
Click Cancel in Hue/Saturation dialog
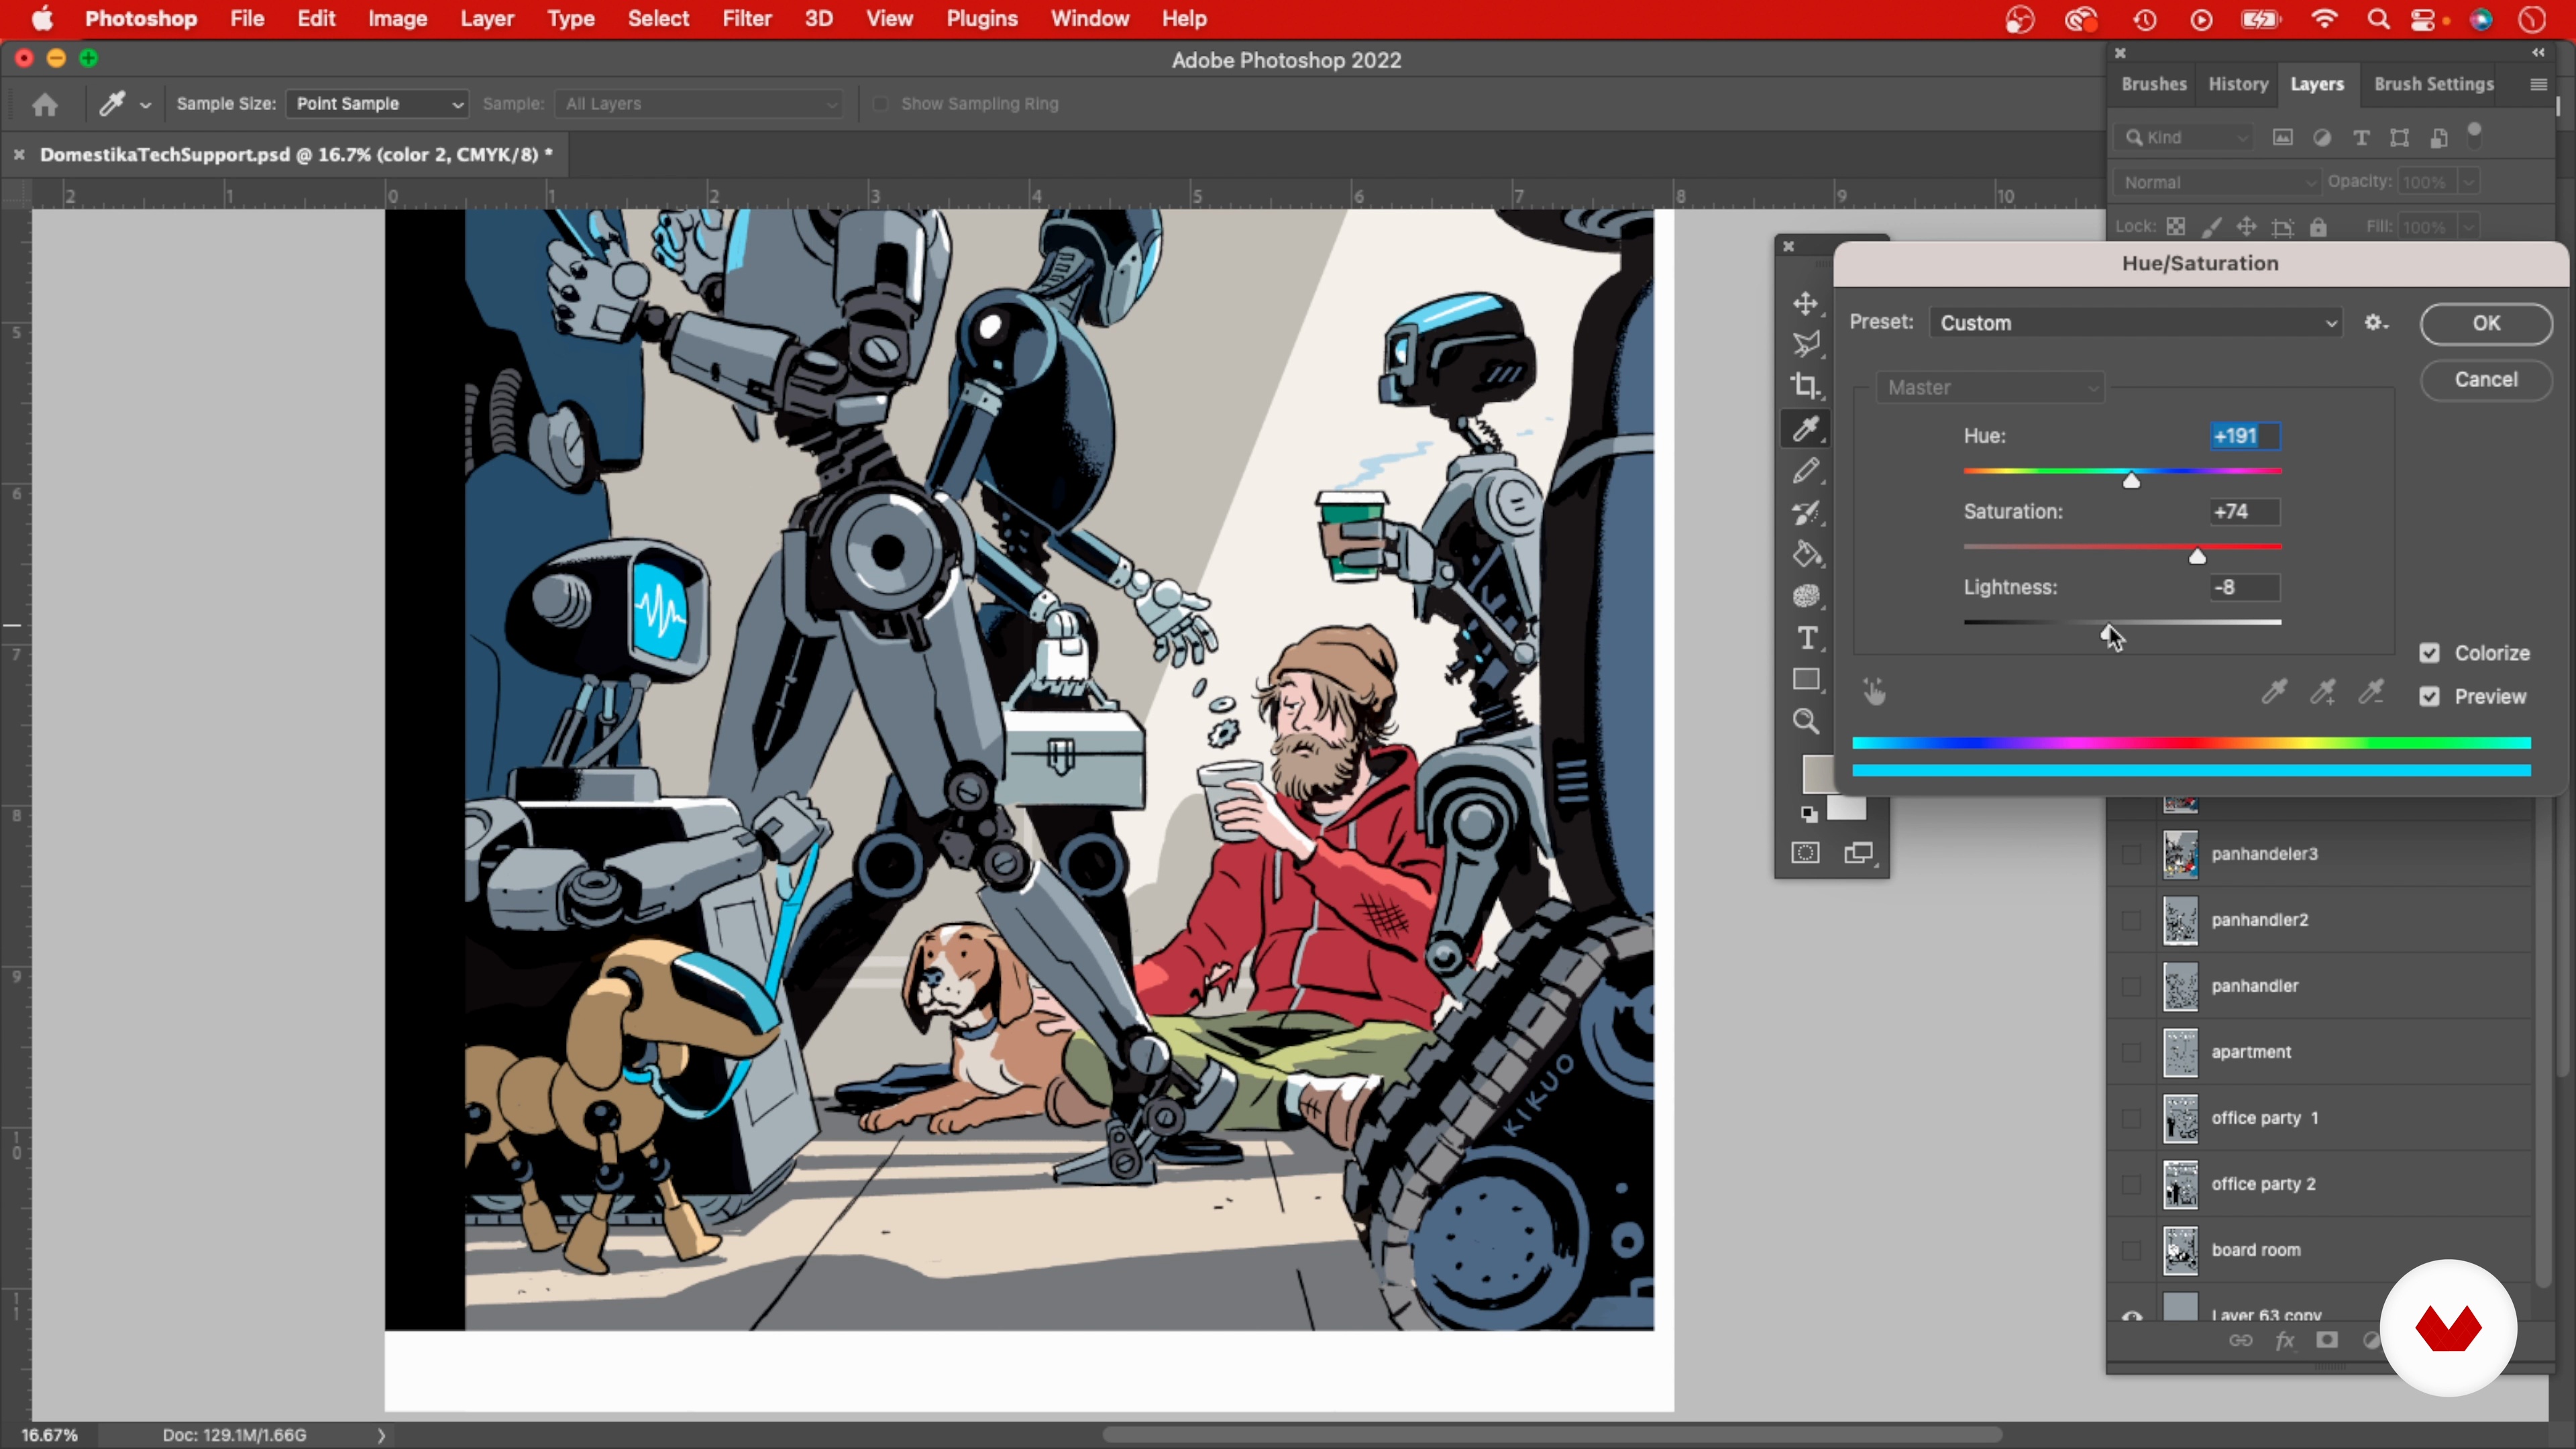coord(2486,379)
